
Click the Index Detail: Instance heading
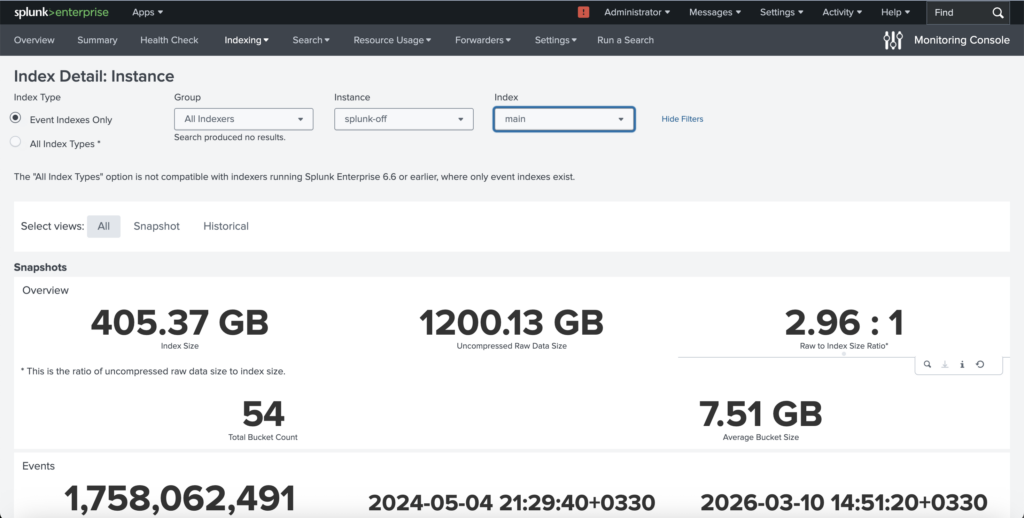[94, 76]
